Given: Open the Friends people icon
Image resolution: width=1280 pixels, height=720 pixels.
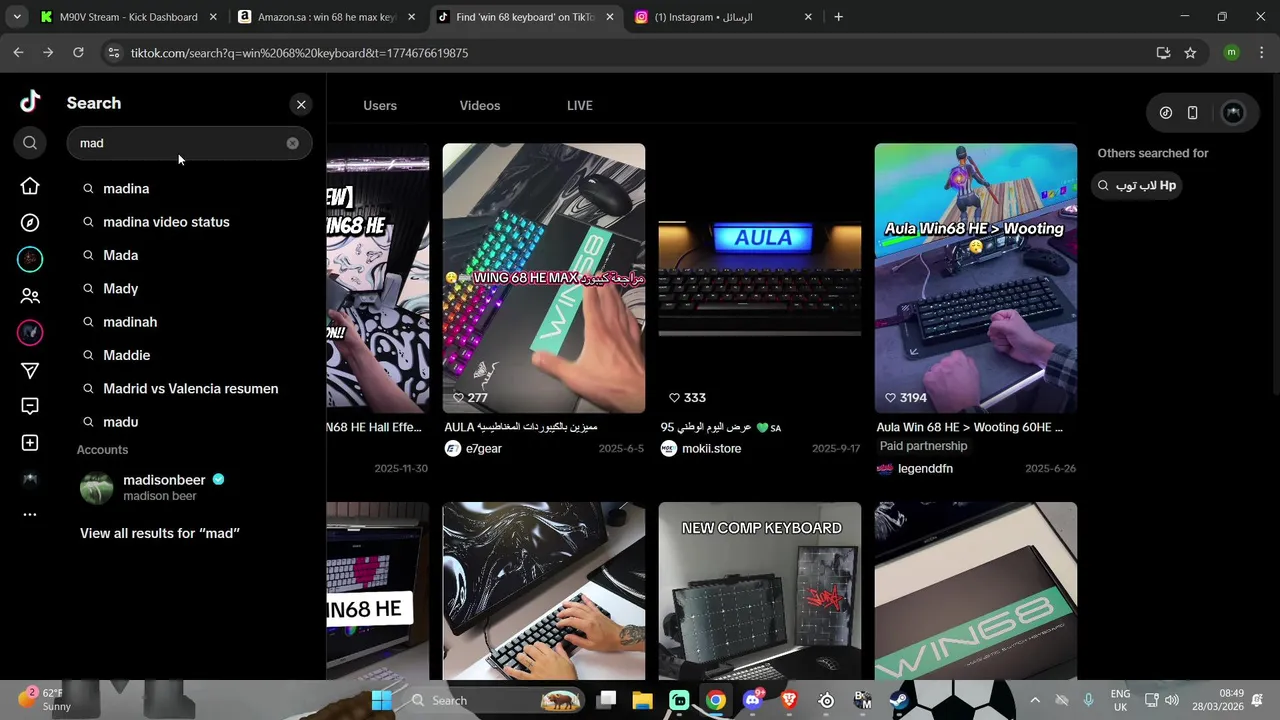Looking at the screenshot, I should 30,296.
